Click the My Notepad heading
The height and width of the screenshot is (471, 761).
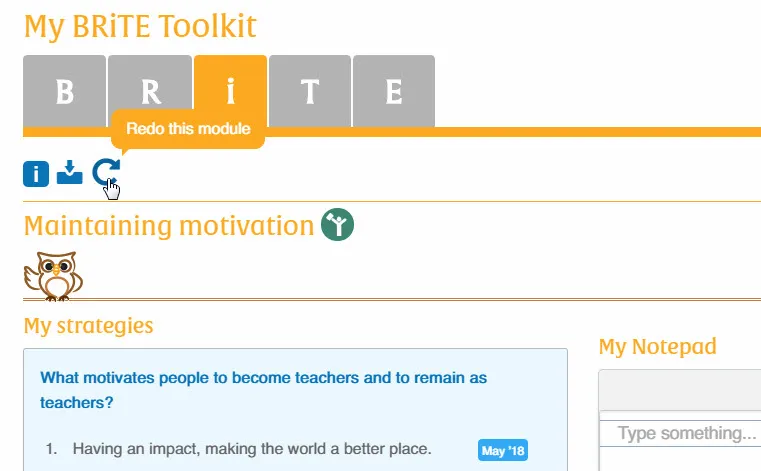[657, 347]
